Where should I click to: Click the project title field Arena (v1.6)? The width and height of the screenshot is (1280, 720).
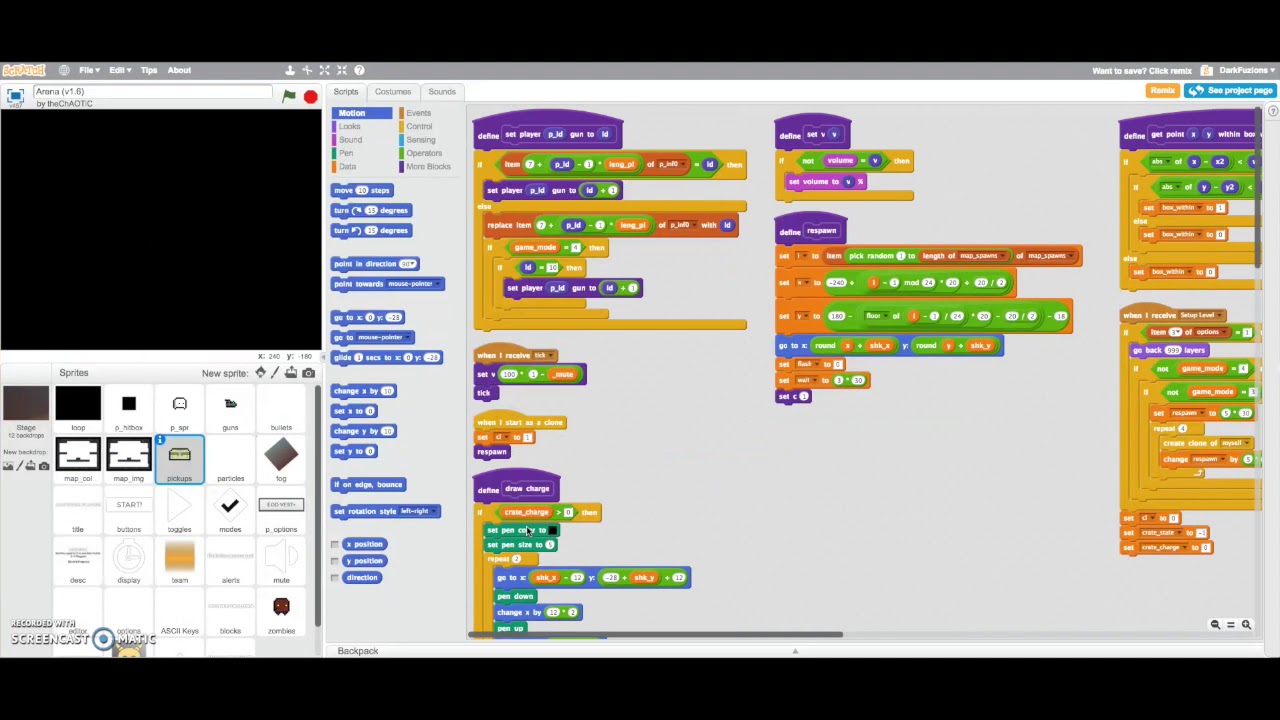coord(152,92)
